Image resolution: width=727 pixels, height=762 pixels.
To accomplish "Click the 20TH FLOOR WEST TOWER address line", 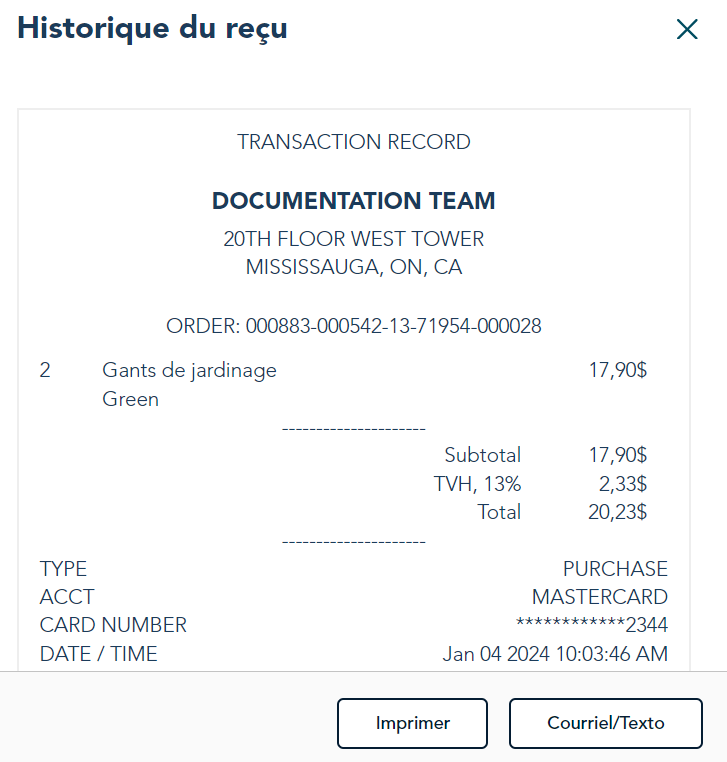I will coord(354,240).
